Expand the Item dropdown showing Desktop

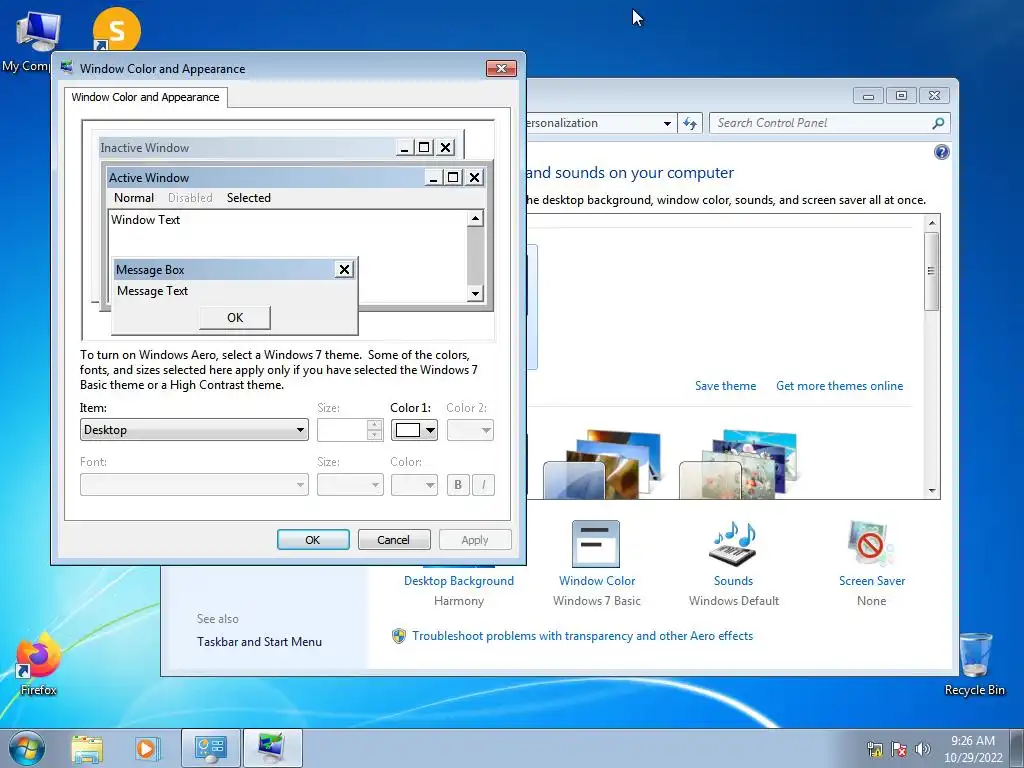[x=194, y=430]
